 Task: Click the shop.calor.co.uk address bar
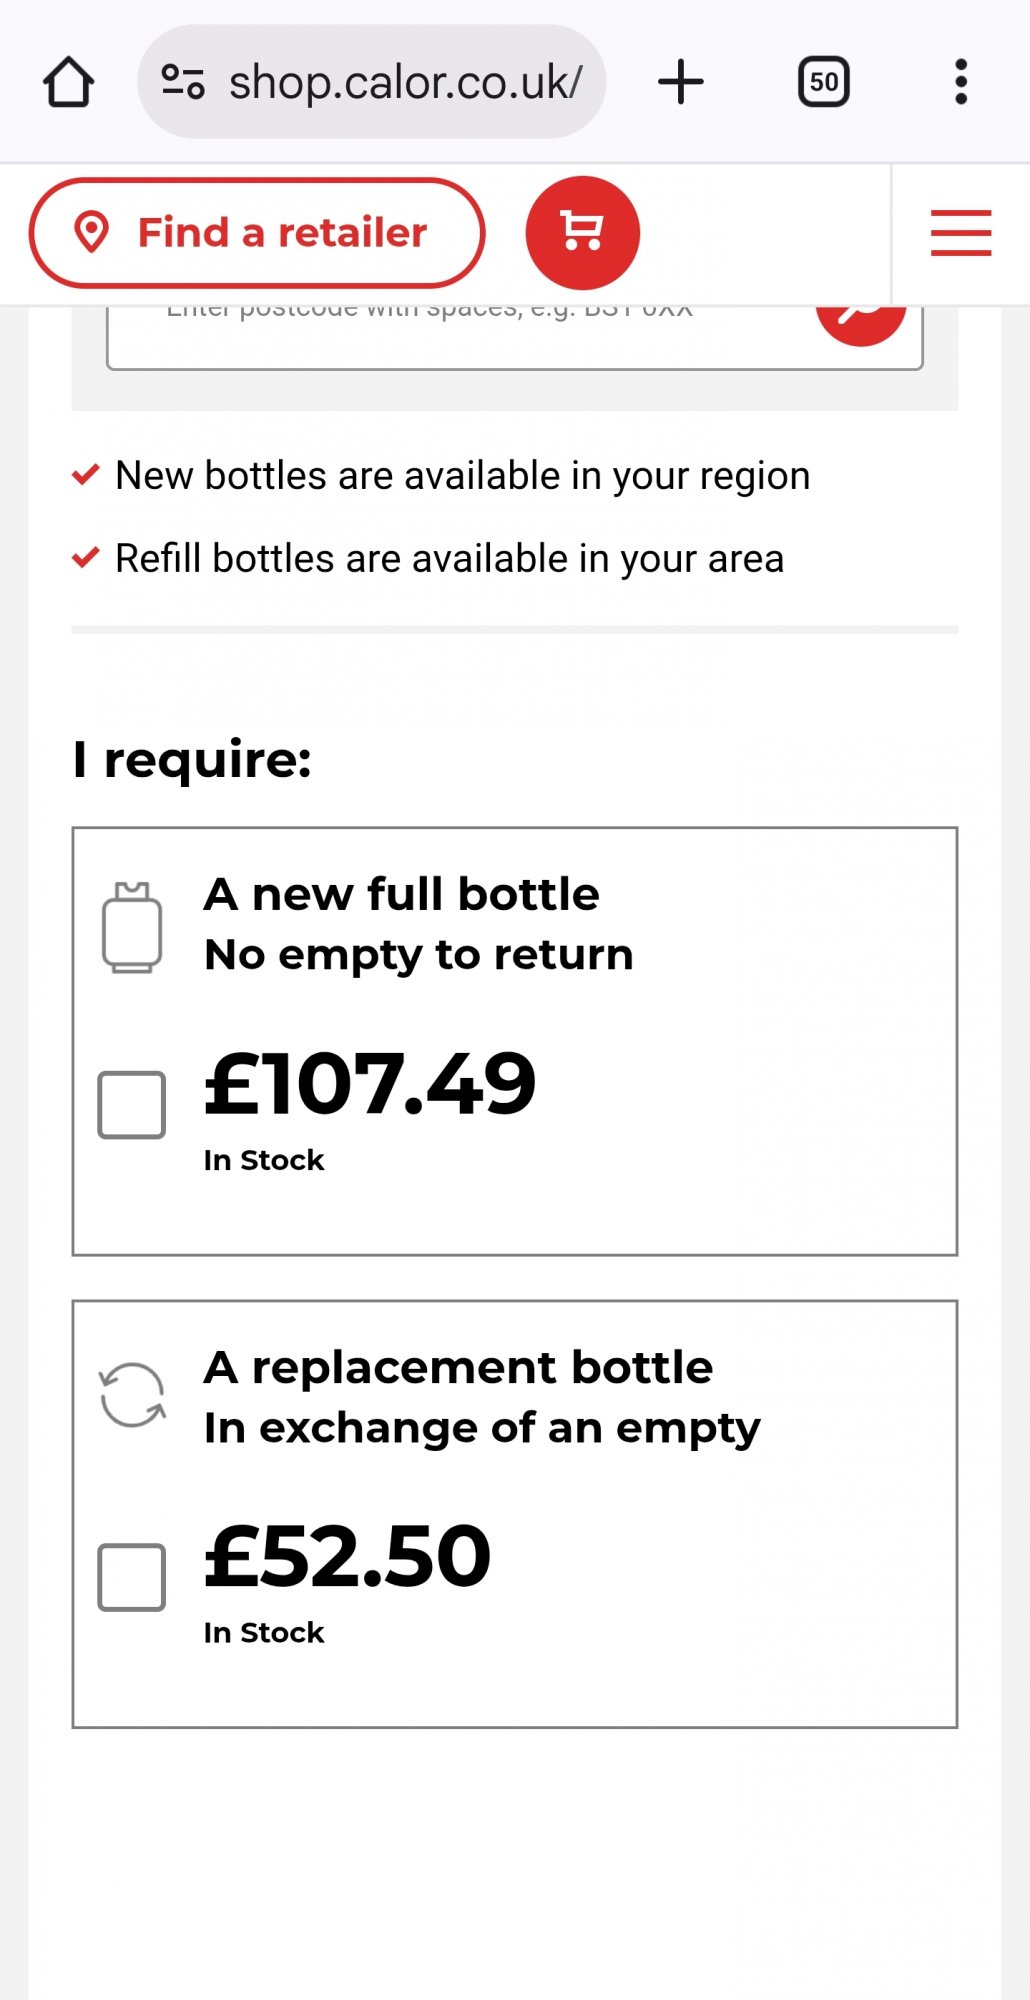[372, 82]
